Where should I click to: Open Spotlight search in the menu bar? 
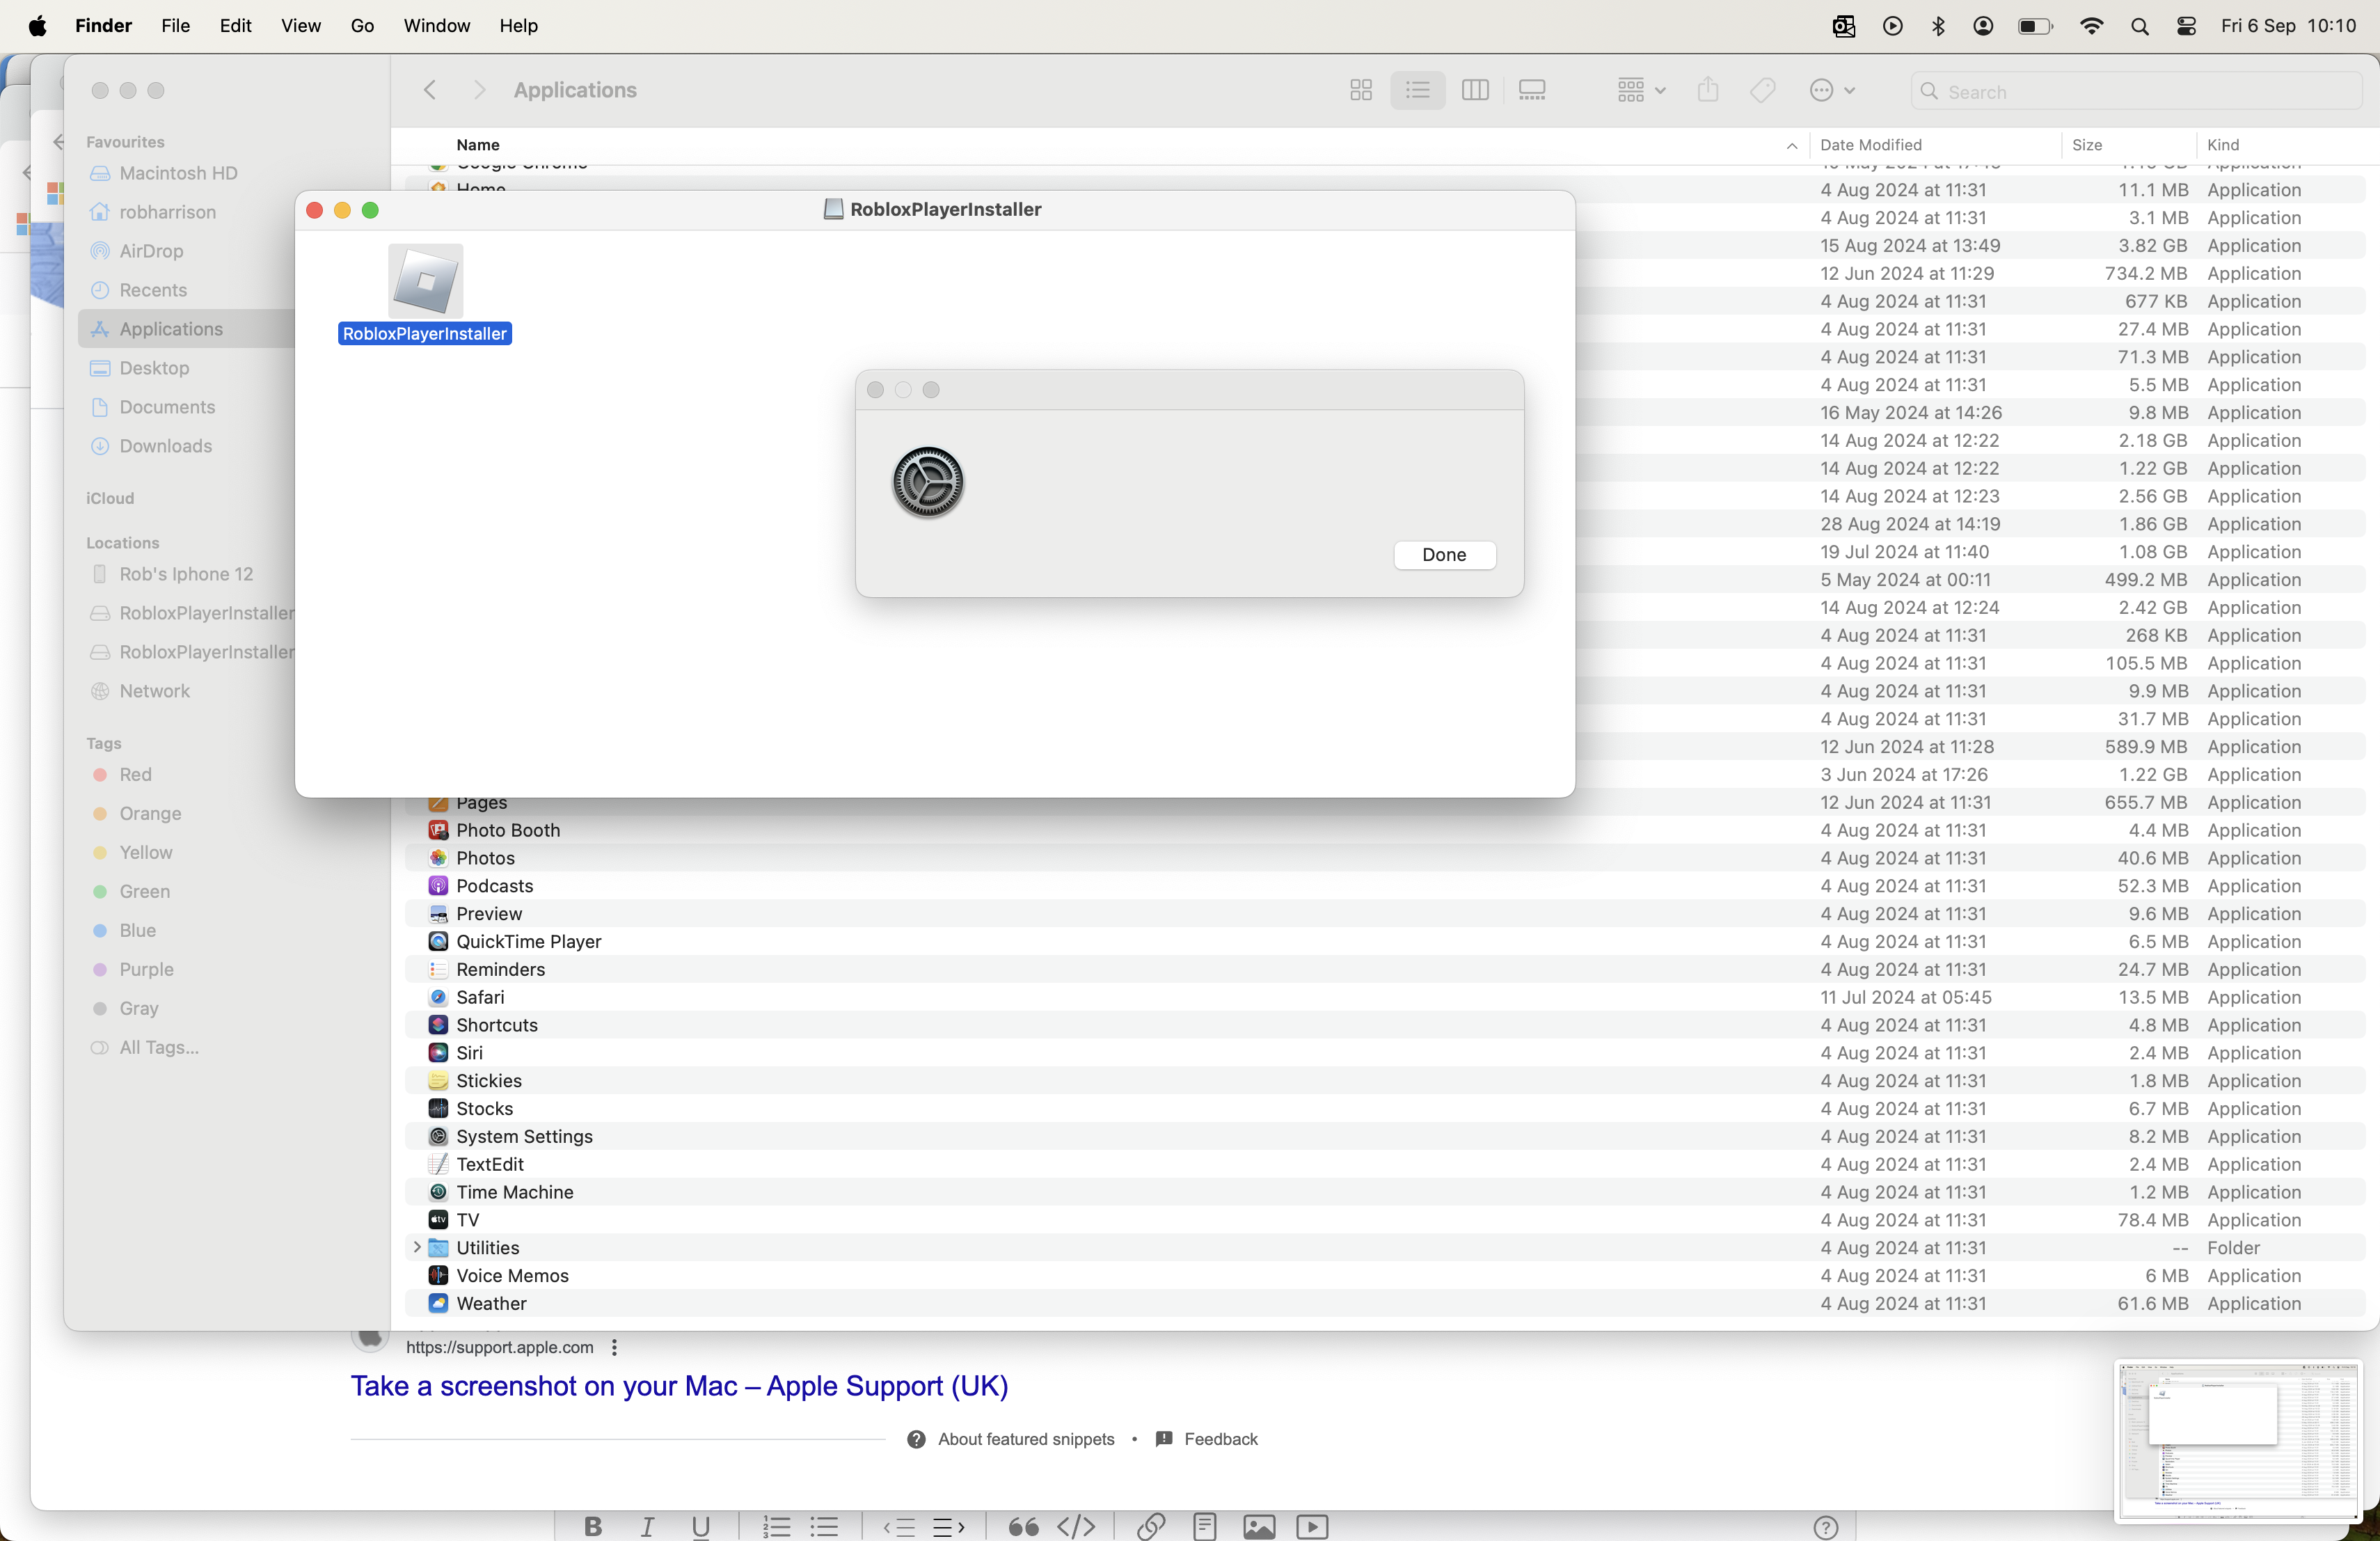point(2139,27)
